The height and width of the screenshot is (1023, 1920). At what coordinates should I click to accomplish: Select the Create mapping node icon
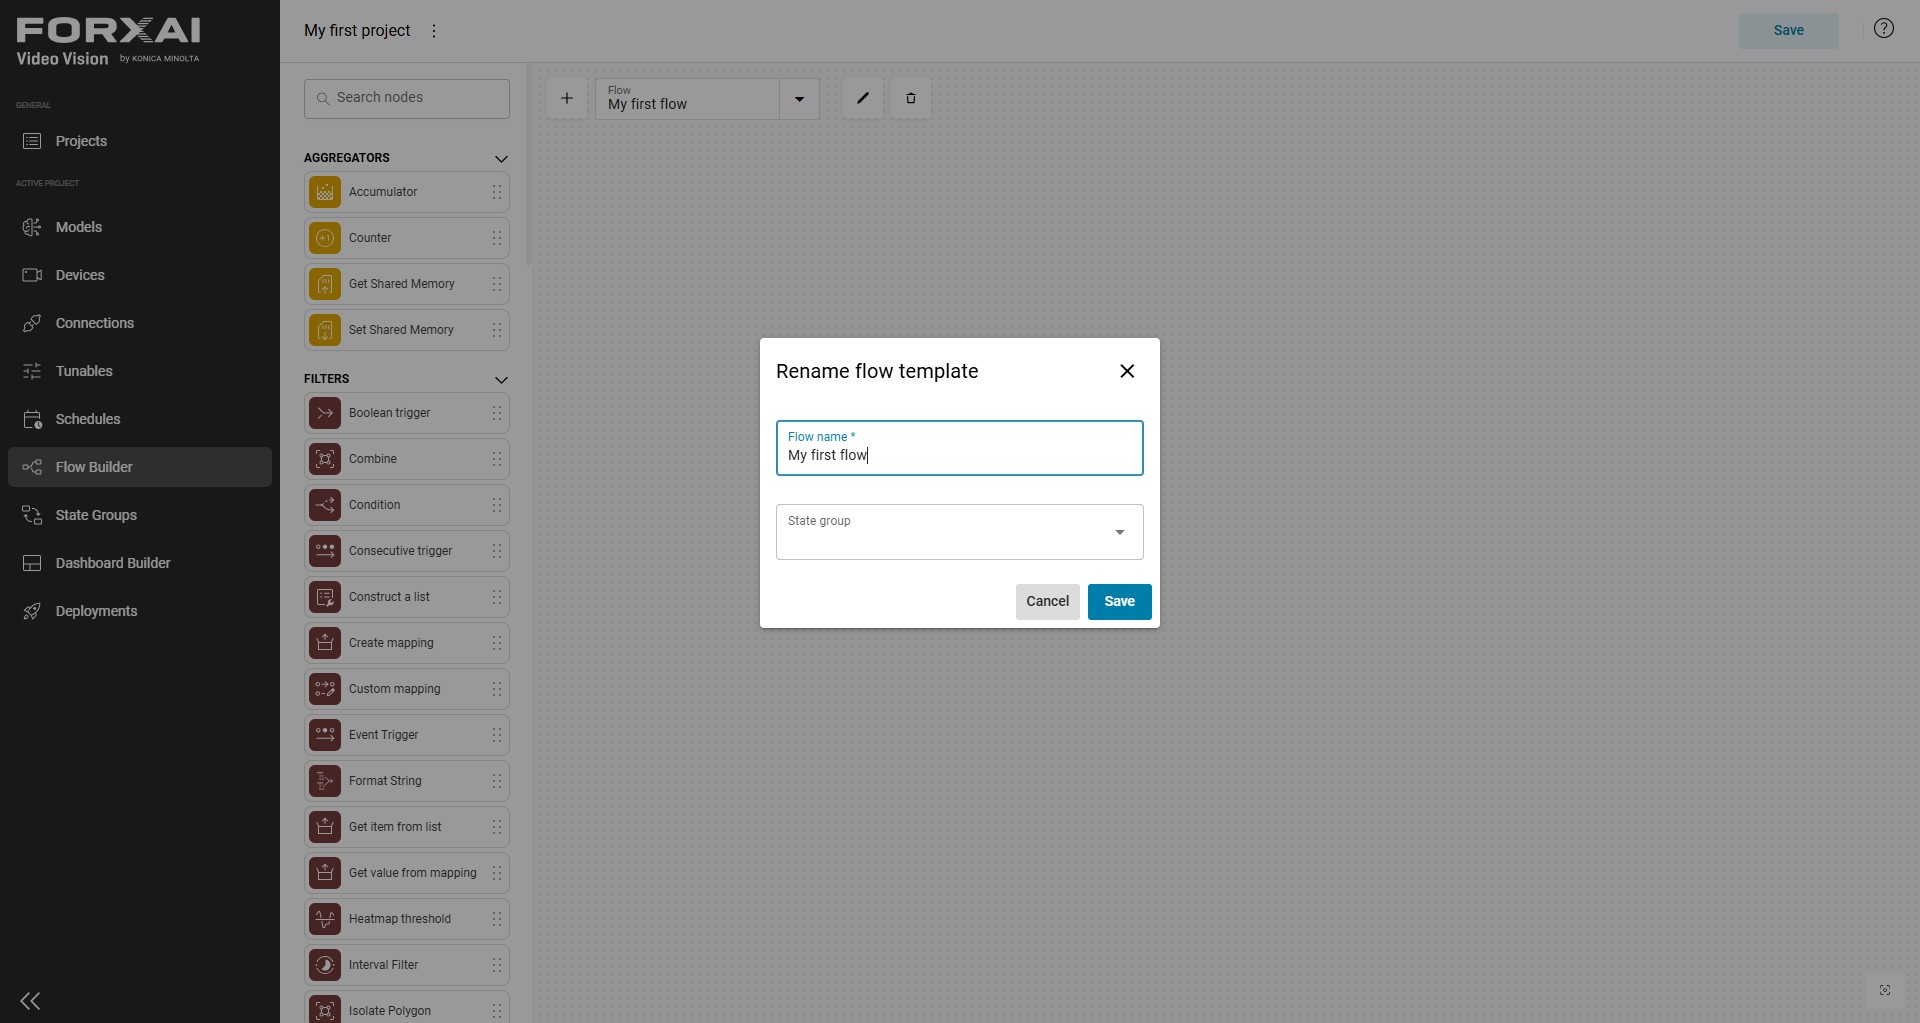pyautogui.click(x=325, y=643)
